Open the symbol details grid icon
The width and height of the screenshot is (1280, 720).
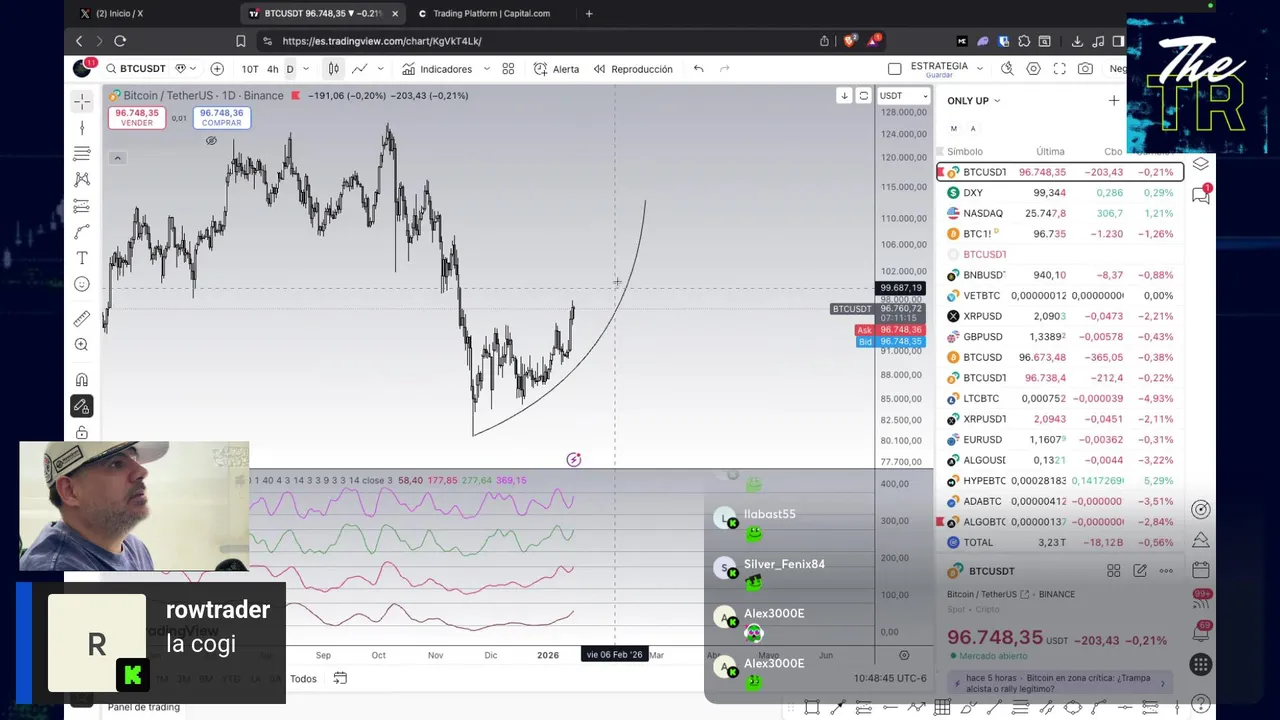tap(1114, 571)
